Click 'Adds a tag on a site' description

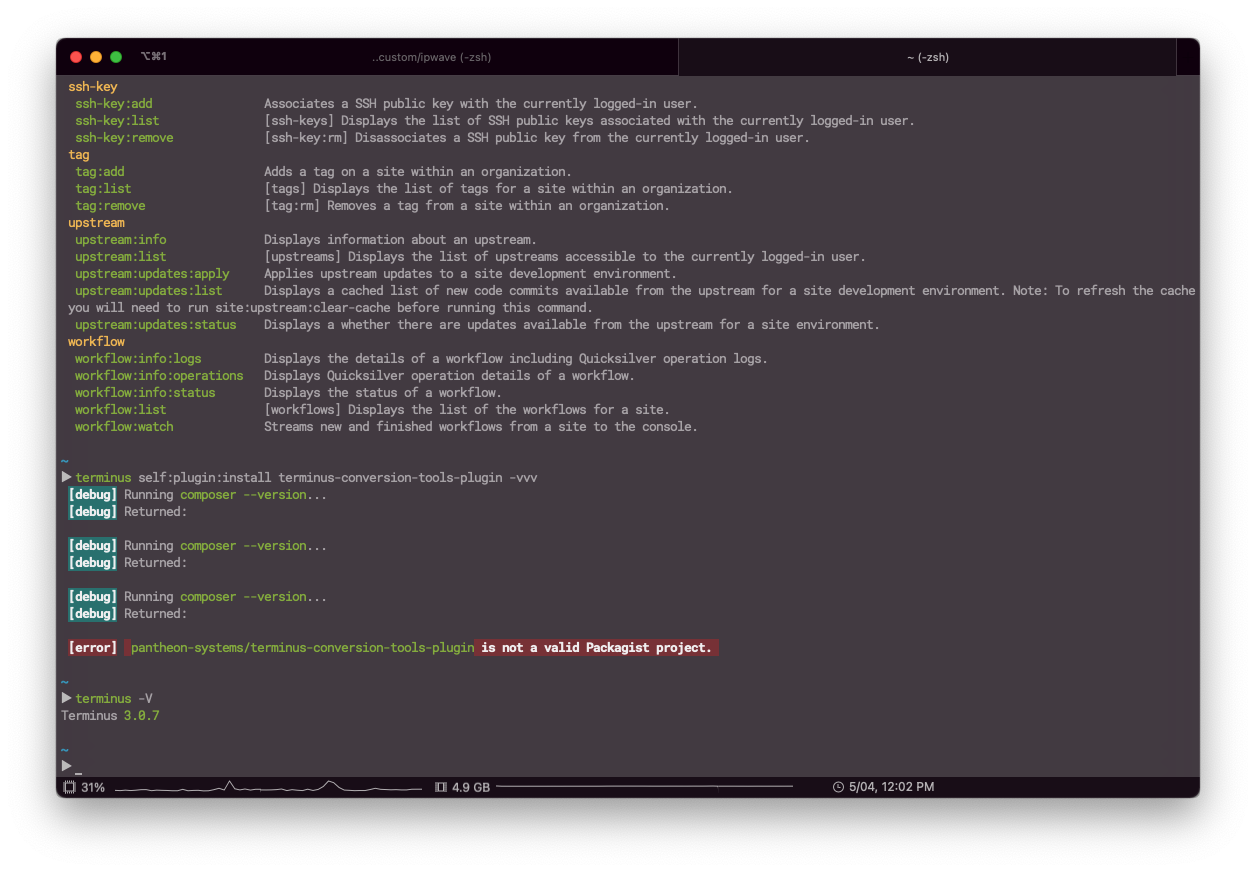(418, 172)
